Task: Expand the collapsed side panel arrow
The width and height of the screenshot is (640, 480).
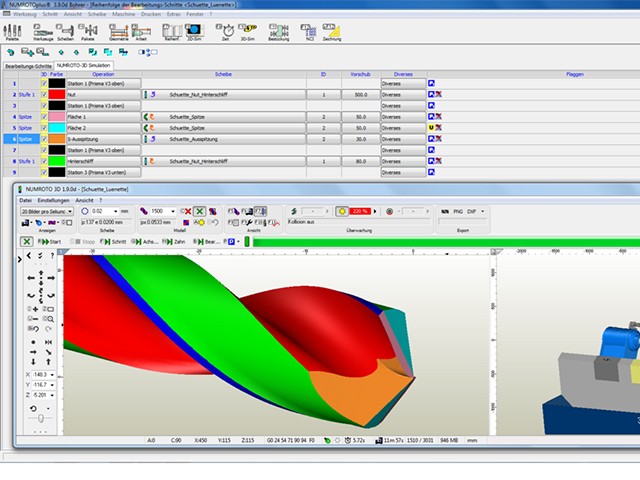Action: tap(19, 259)
